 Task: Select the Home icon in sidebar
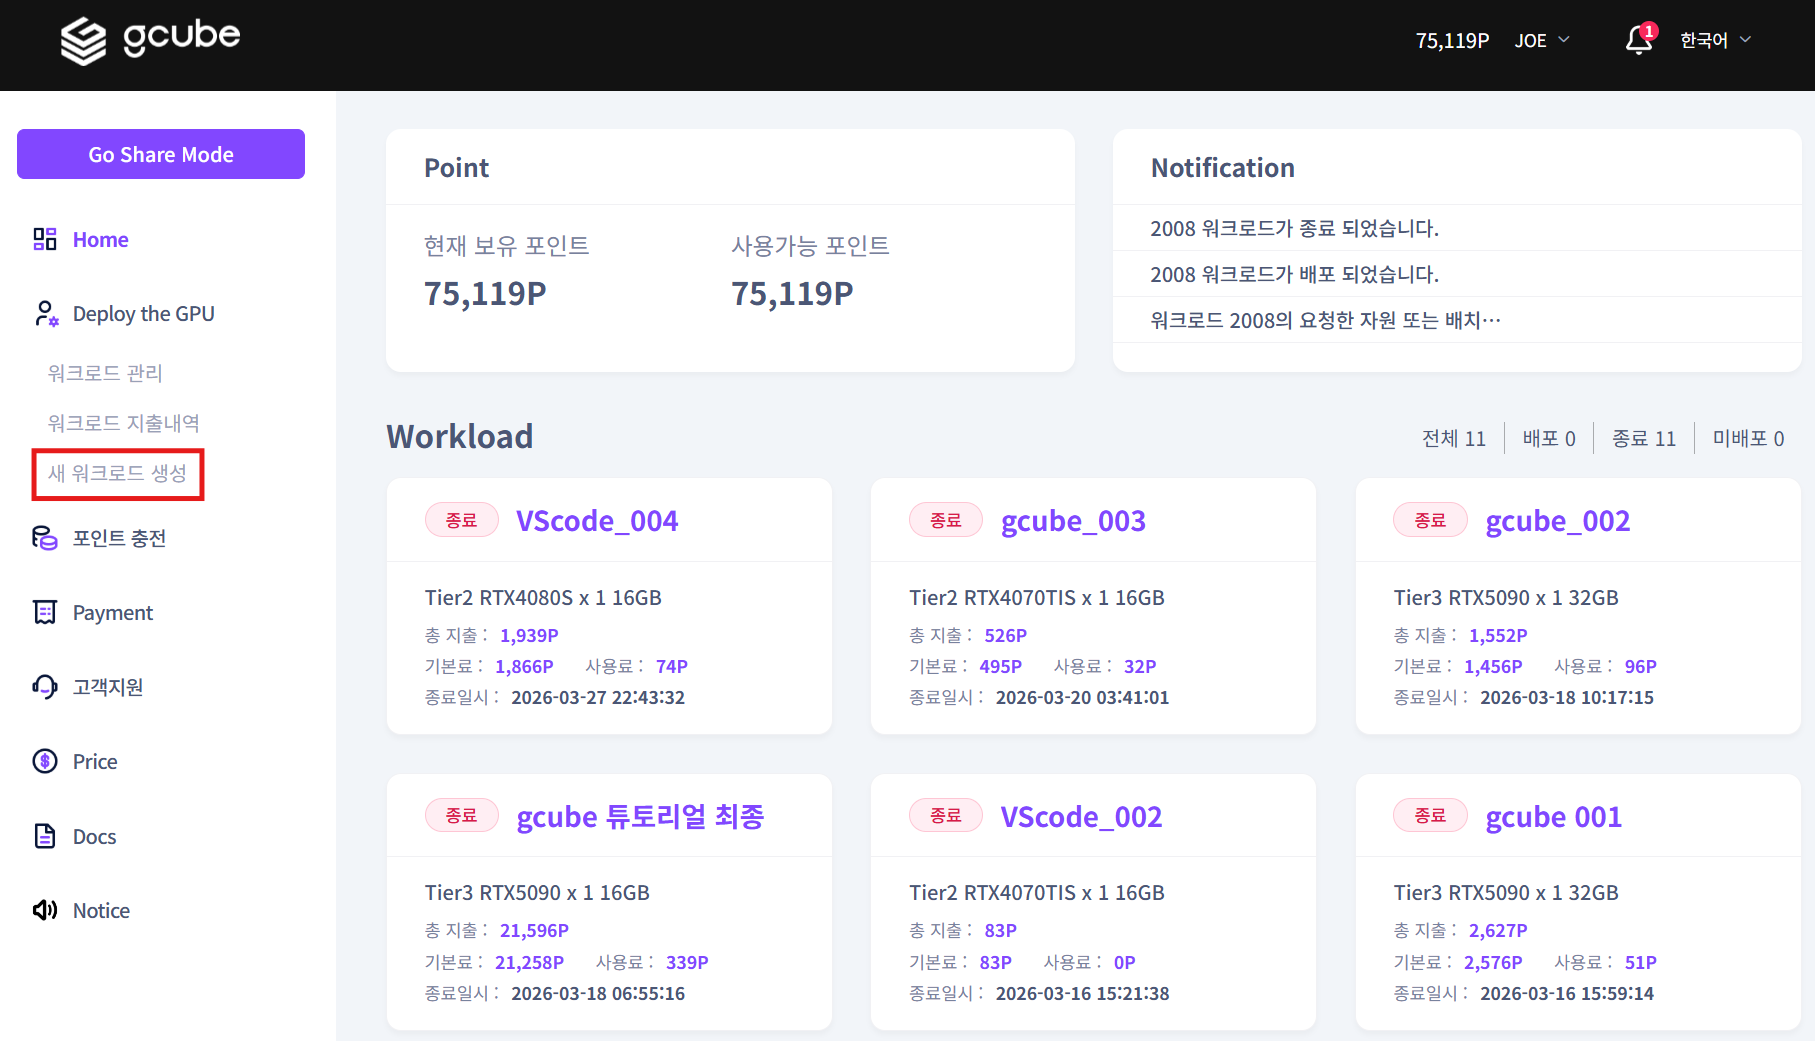[44, 239]
